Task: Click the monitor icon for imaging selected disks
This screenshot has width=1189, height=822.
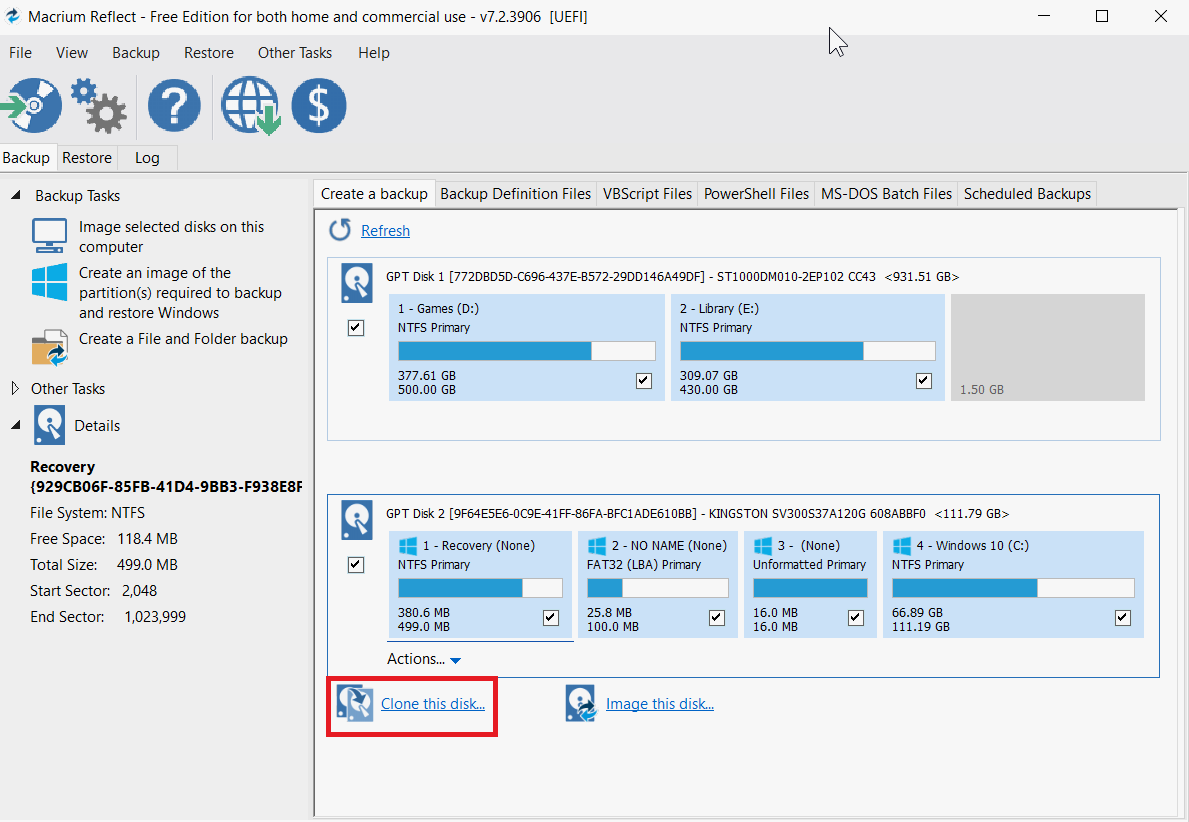Action: pos(49,236)
